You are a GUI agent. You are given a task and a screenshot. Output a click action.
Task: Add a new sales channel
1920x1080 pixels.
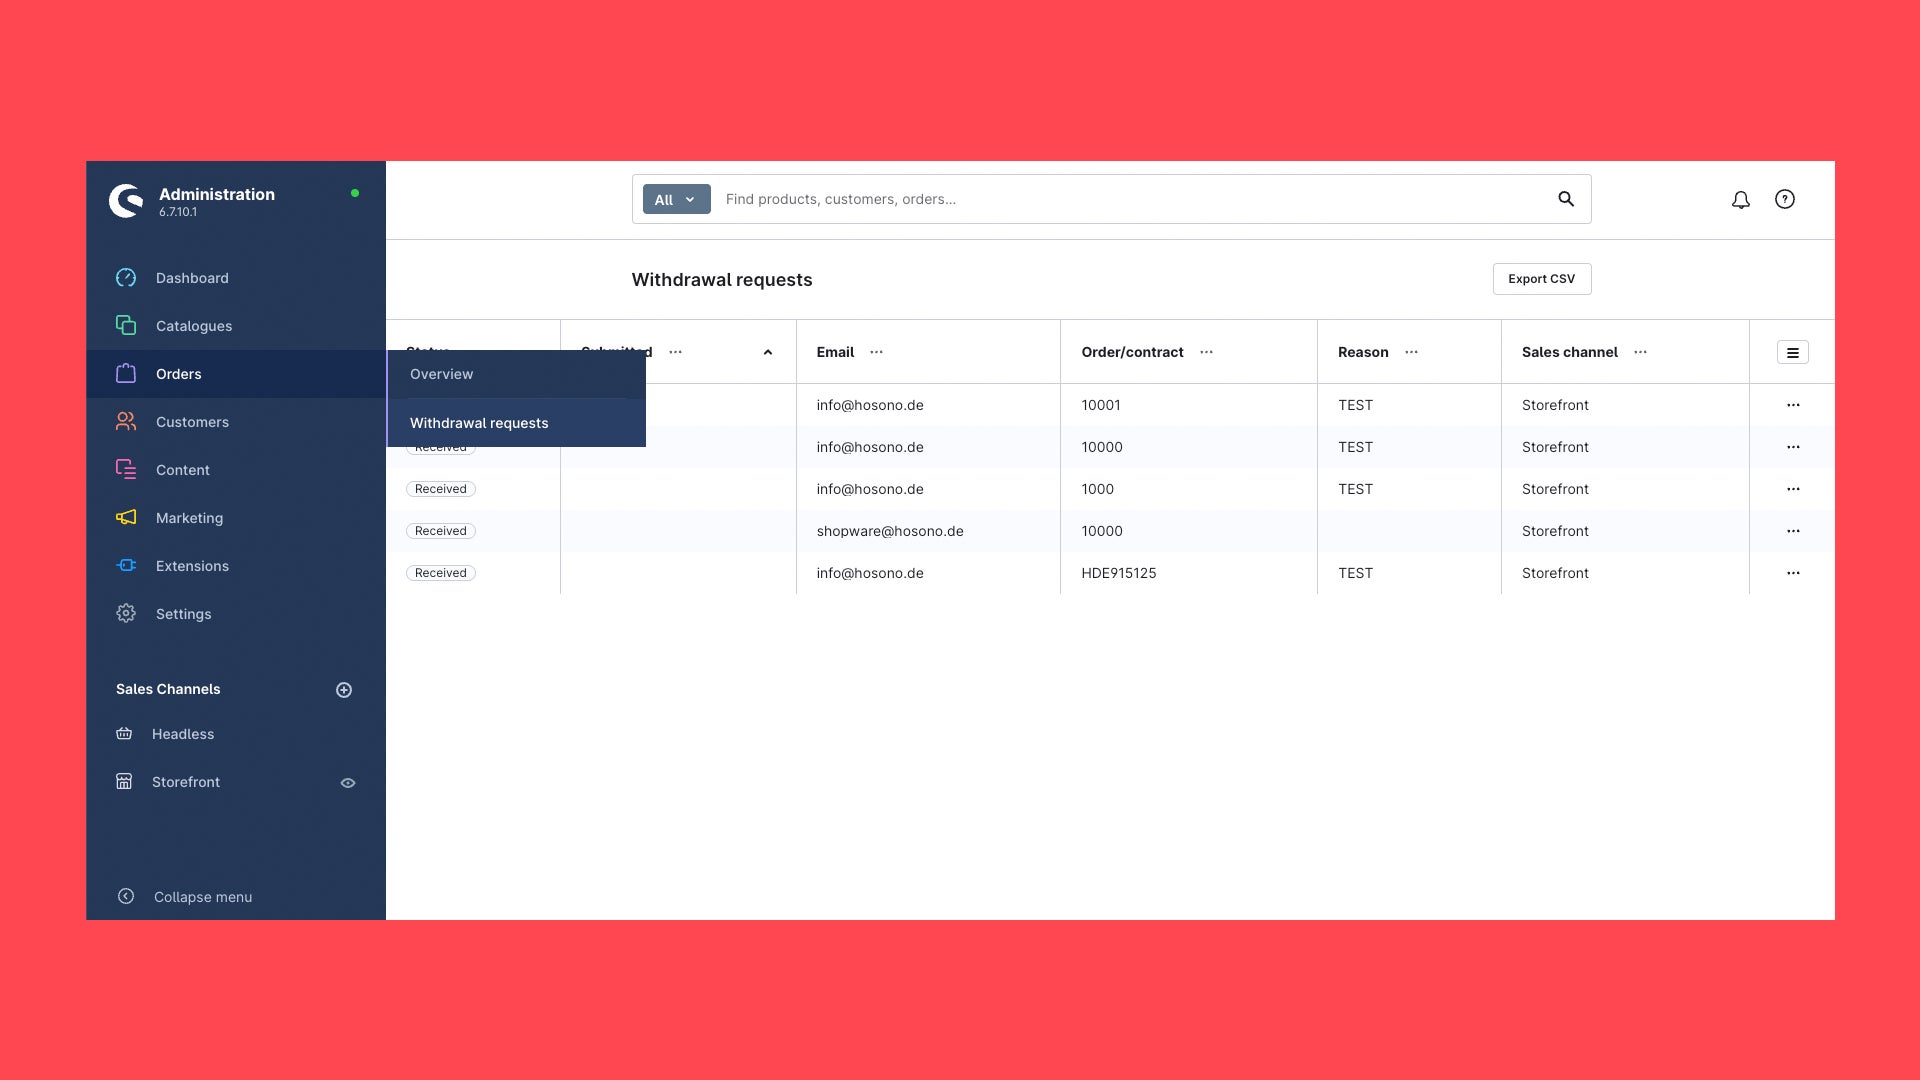click(x=344, y=690)
